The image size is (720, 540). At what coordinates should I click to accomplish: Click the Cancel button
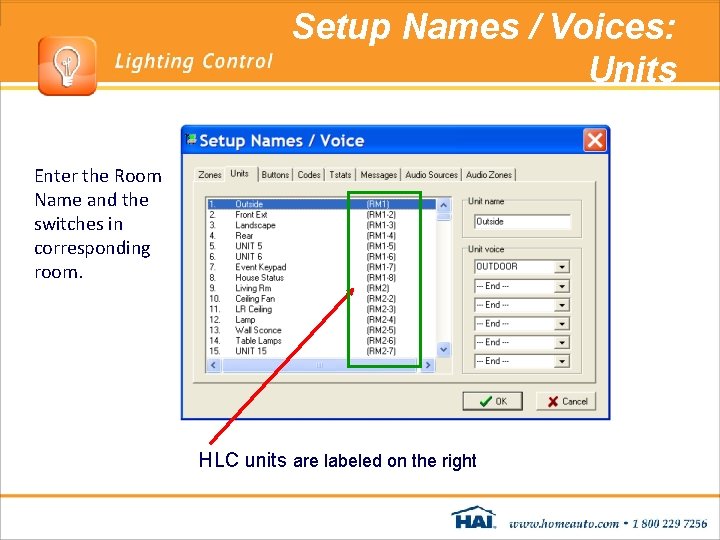pos(566,401)
